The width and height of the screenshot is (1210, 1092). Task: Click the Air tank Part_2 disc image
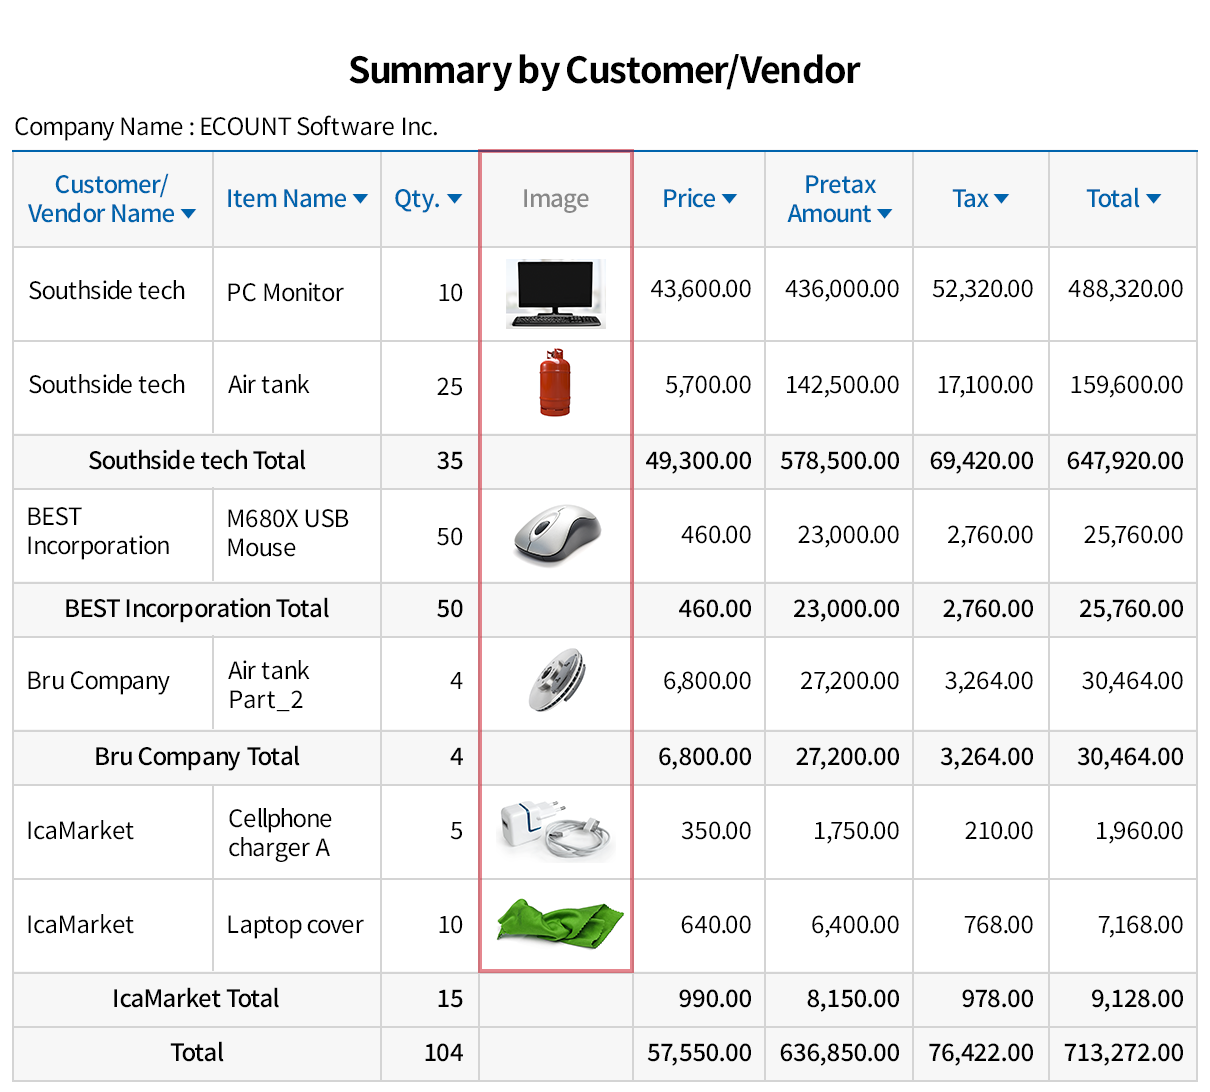point(557,681)
